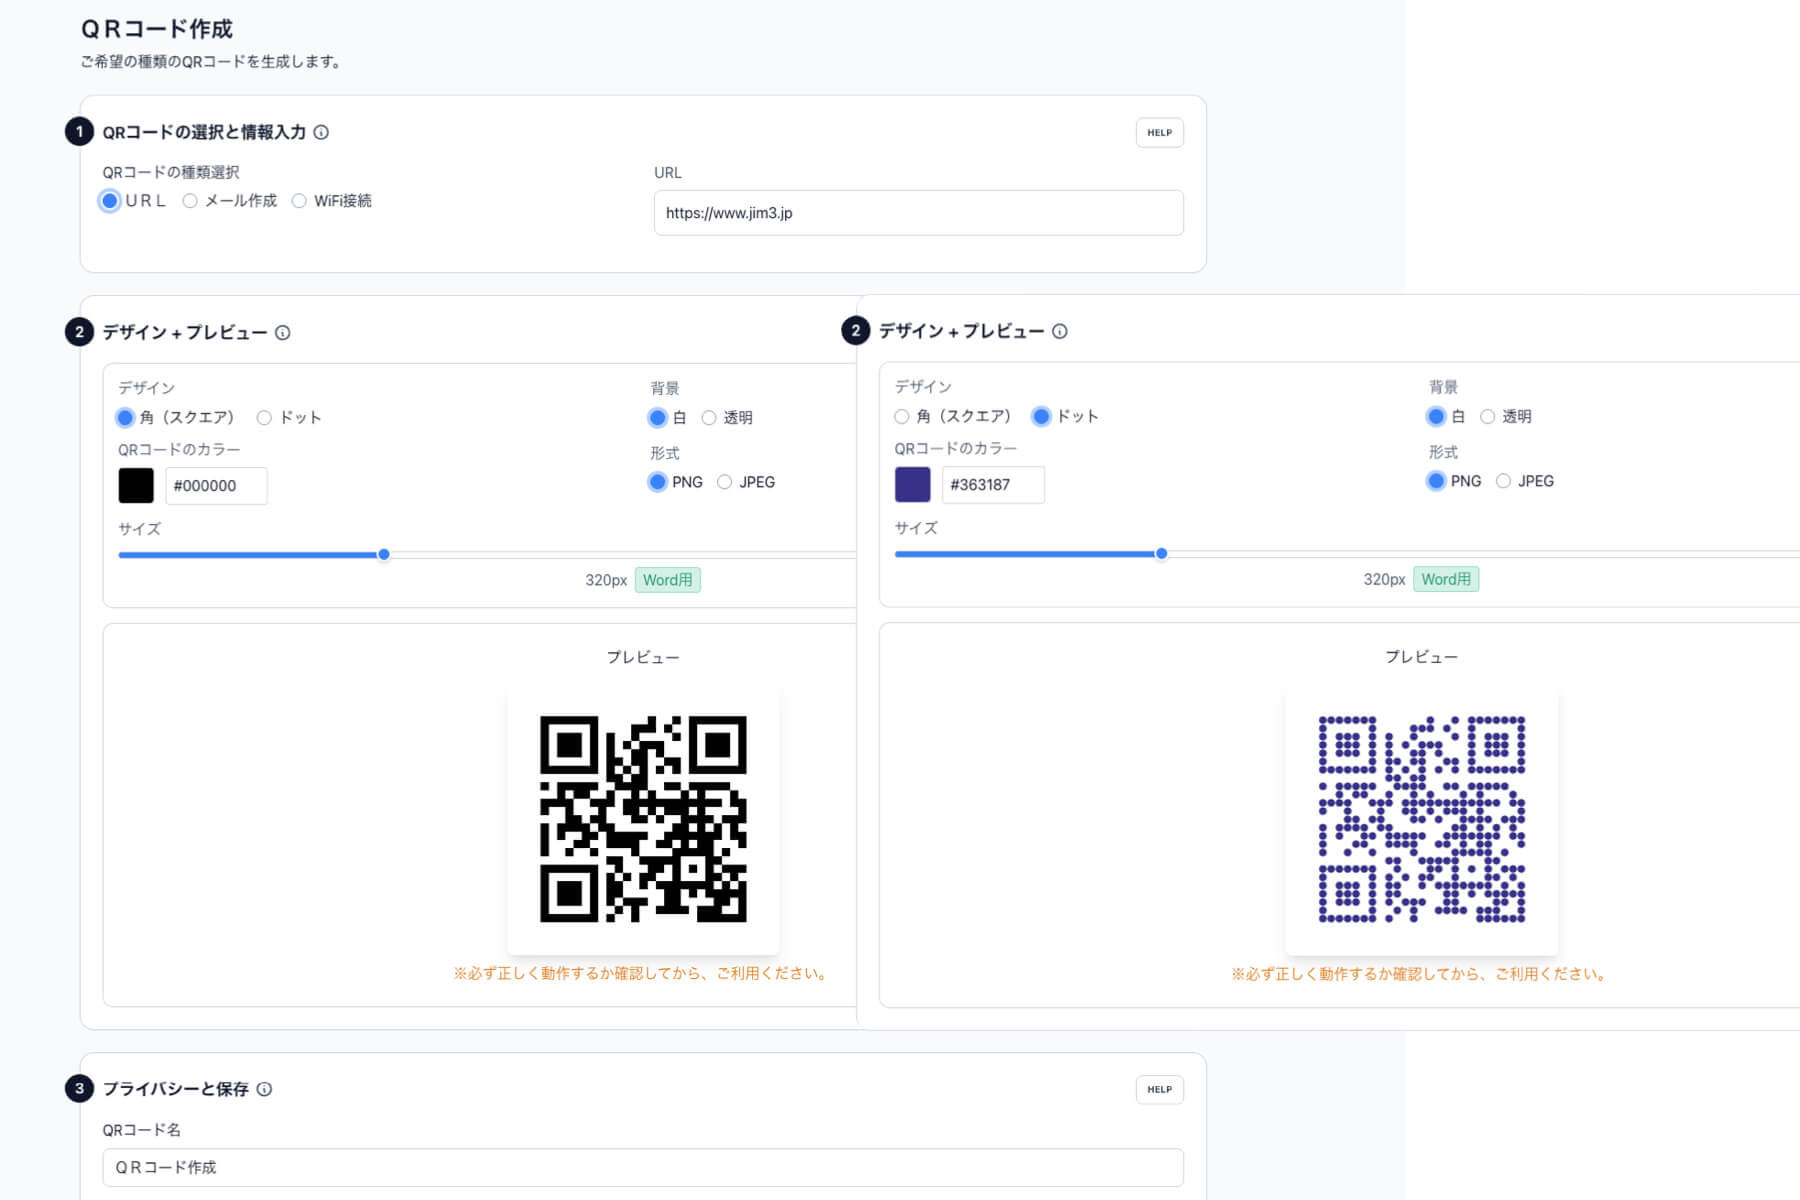This screenshot has height=1200, width=1800.
Task: Click the #000000 color code field
Action: pos(216,486)
